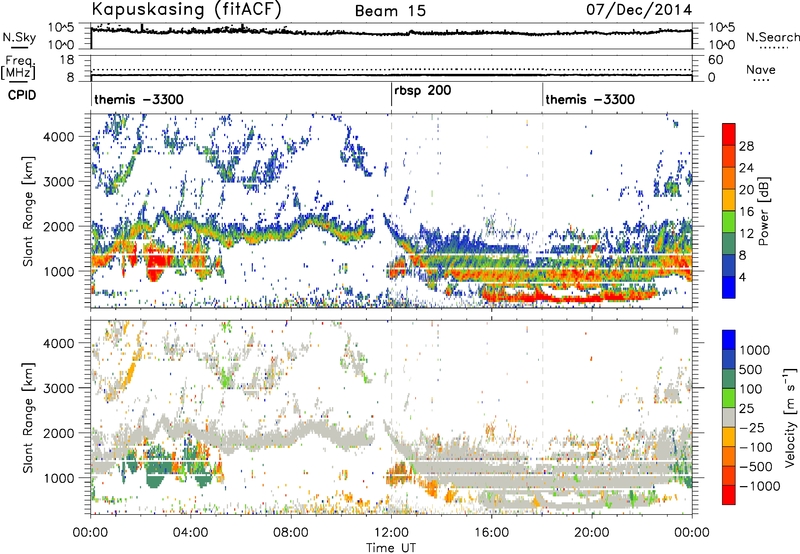Click the '60' tick on the Nave axis
Image resolution: width=800 pixels, height=554 pixels.
click(715, 60)
